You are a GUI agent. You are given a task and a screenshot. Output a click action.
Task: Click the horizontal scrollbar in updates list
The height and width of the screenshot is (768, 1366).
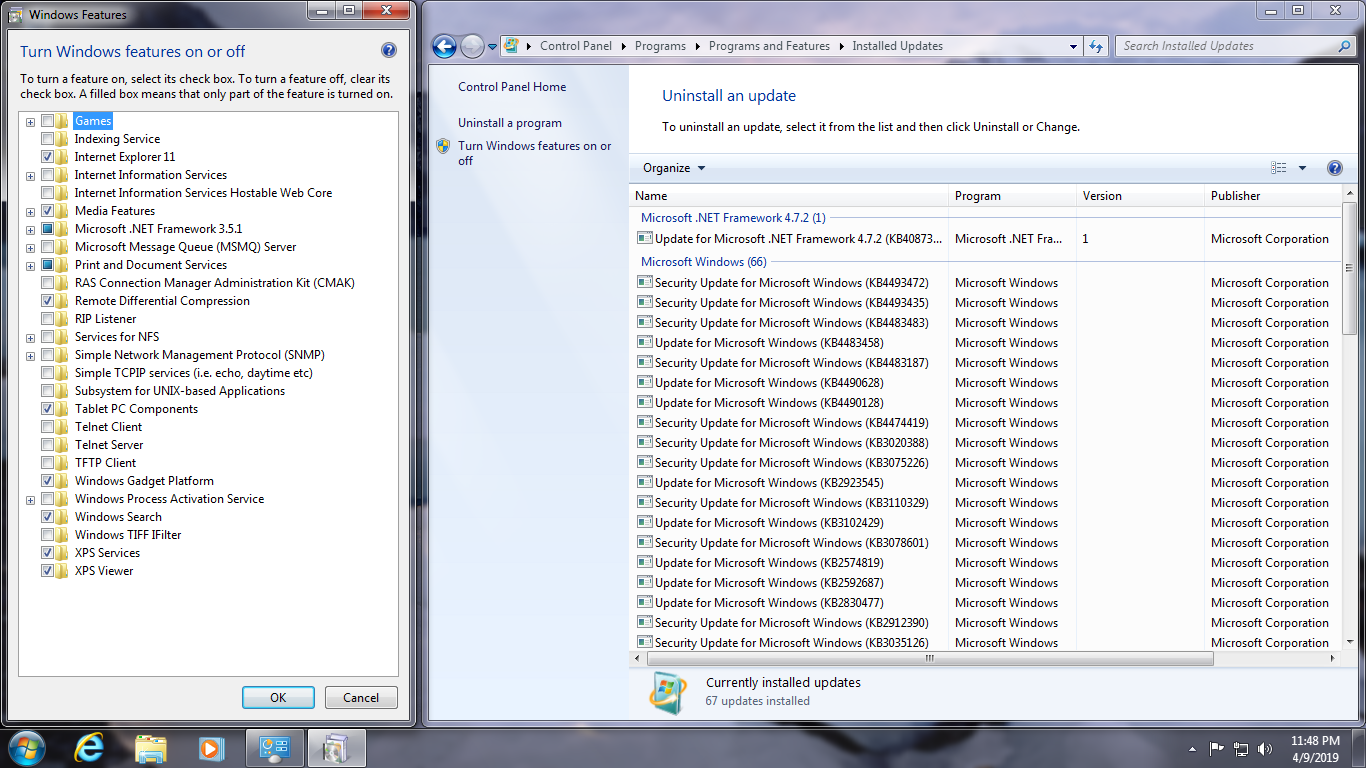coord(930,659)
